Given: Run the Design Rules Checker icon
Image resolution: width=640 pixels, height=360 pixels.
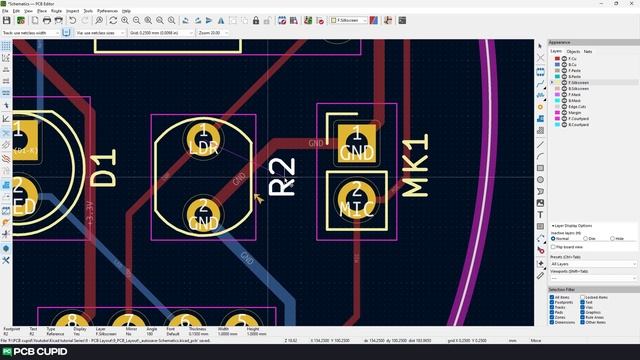Looking at the screenshot, I should point(320,20).
